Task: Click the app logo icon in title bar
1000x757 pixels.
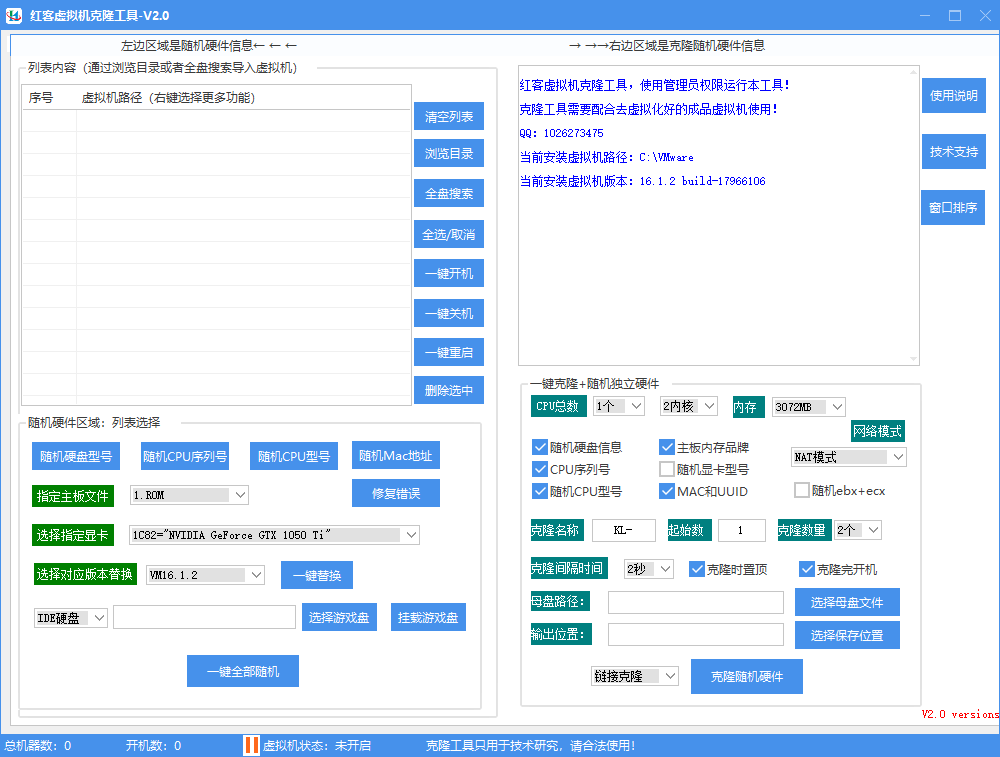Action: tap(15, 15)
